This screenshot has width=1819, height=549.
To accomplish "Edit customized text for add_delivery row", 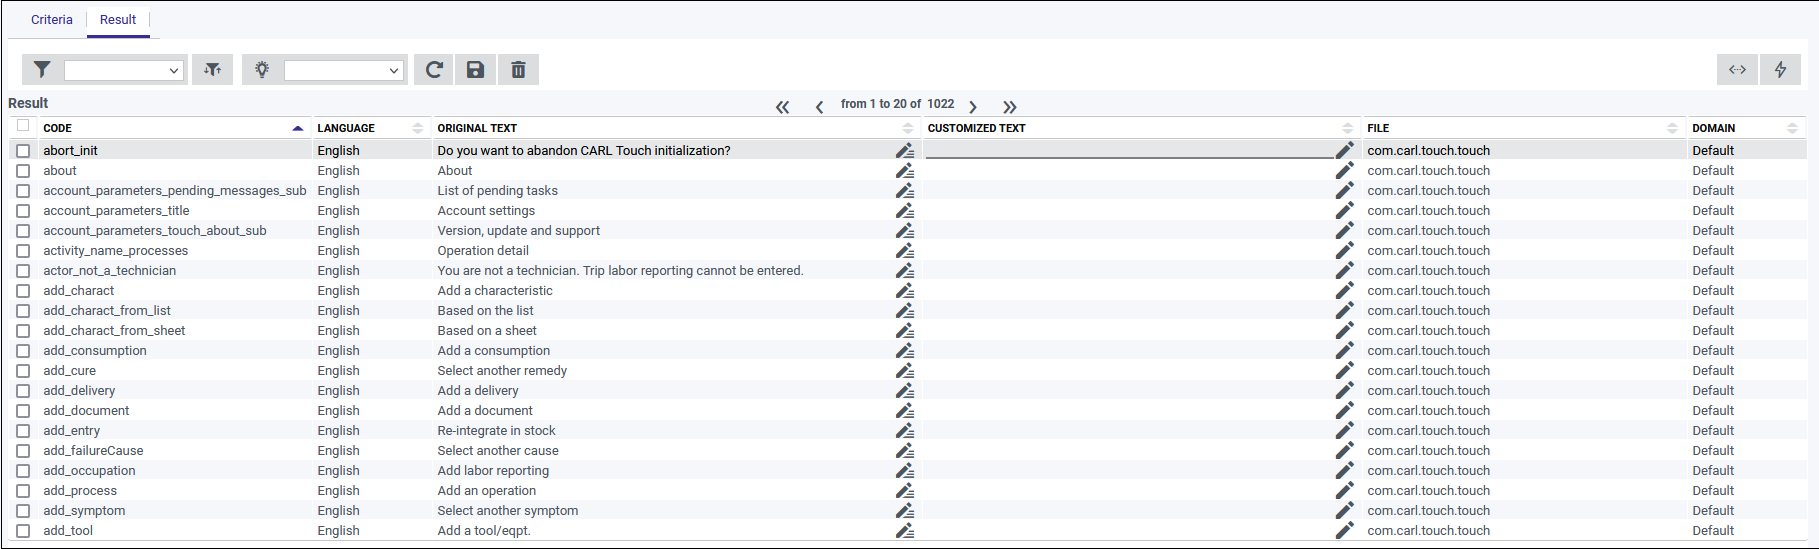I will (1344, 390).
